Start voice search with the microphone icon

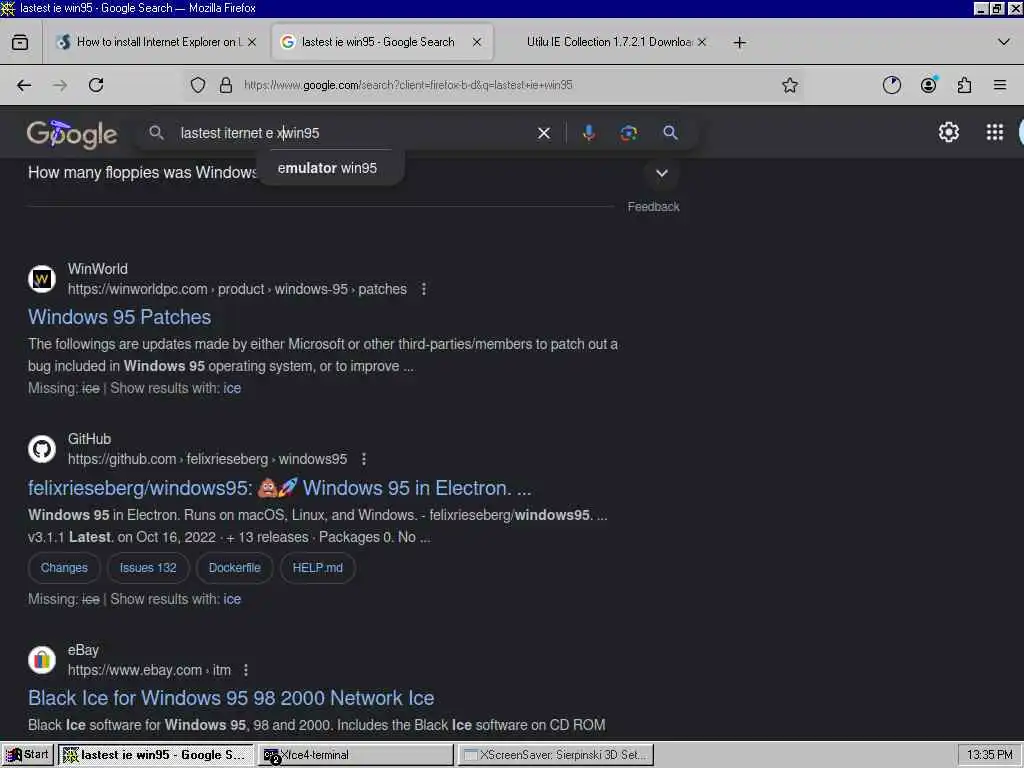(x=588, y=133)
